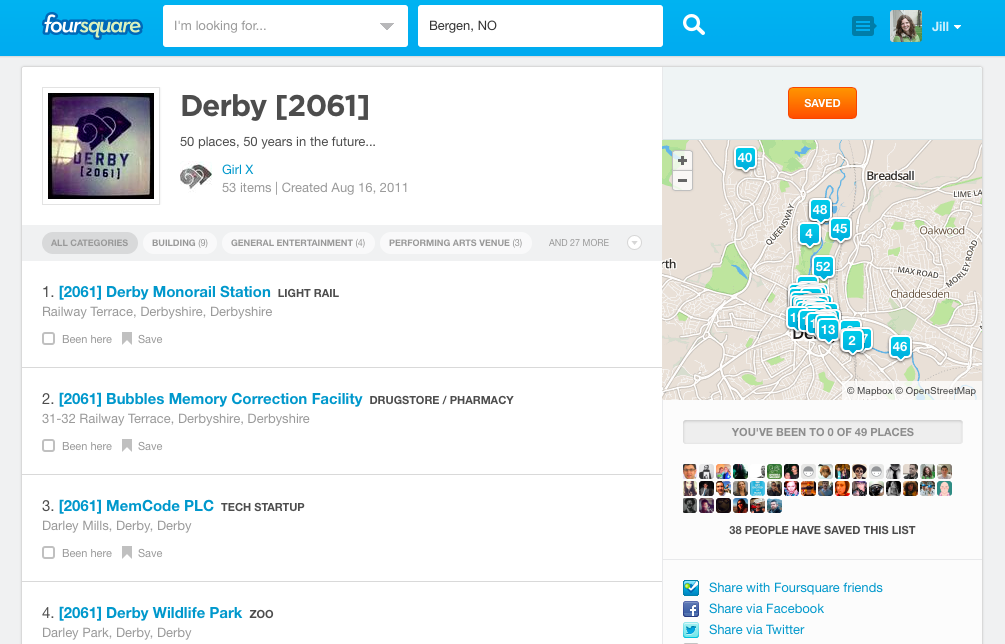This screenshot has height=644, width=1005.
Task: Click the Facebook share icon
Action: [691, 609]
